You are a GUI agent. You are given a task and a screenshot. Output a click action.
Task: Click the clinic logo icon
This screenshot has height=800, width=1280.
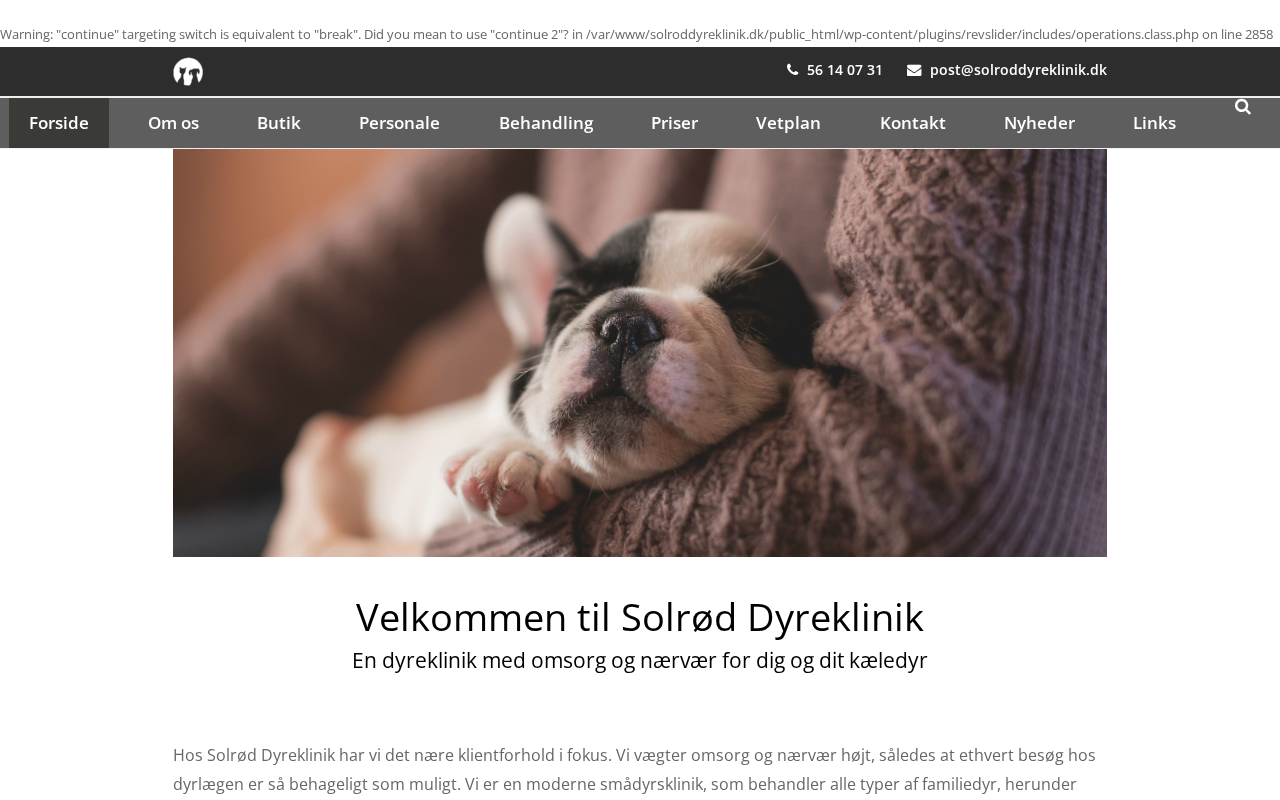[188, 72]
